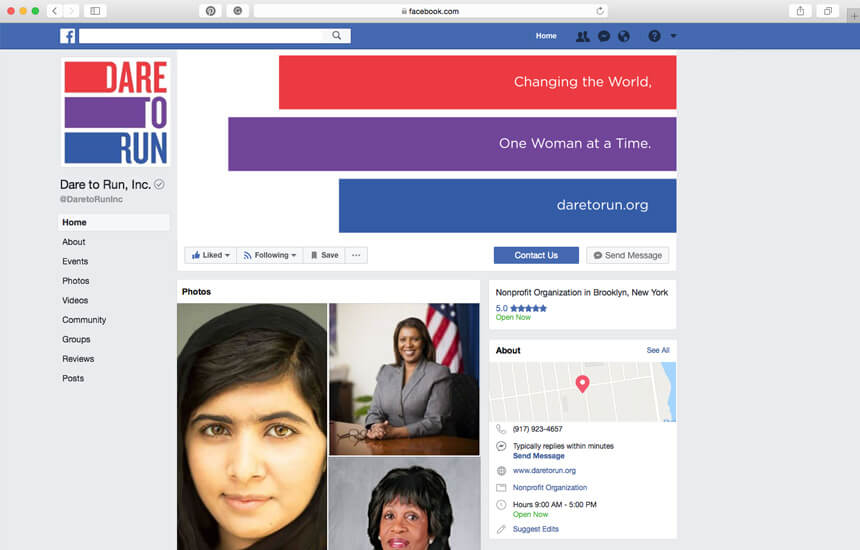860x550 pixels.
Task: Toggle the Safari sidebar button
Action: coord(95,11)
